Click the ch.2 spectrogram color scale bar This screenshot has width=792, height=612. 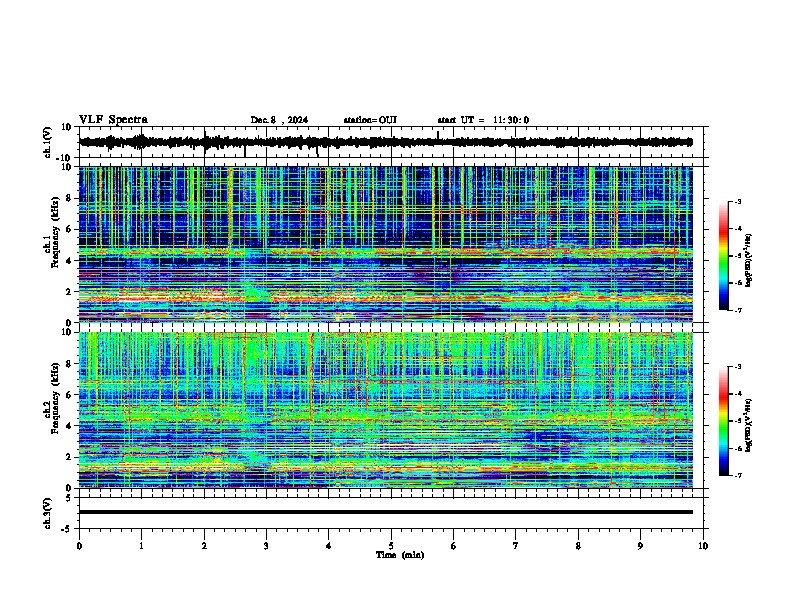(723, 421)
